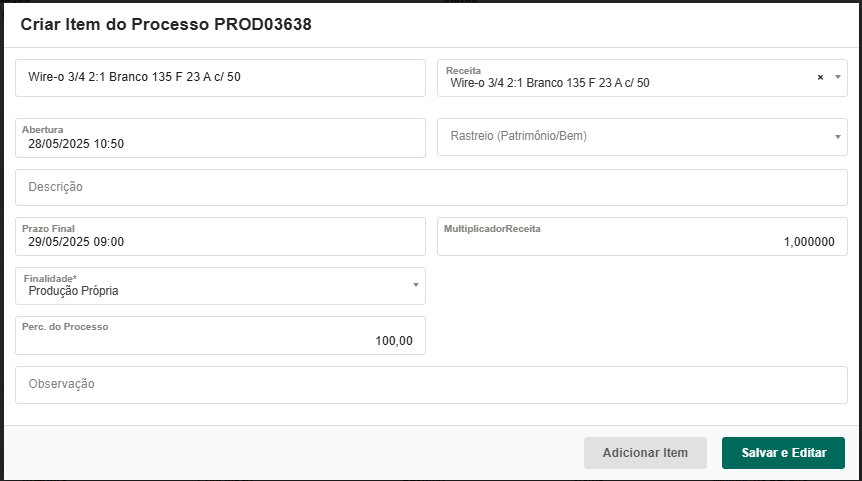Clear the selected Receita with the × icon
Screen dimensions: 862x481
tap(820, 78)
